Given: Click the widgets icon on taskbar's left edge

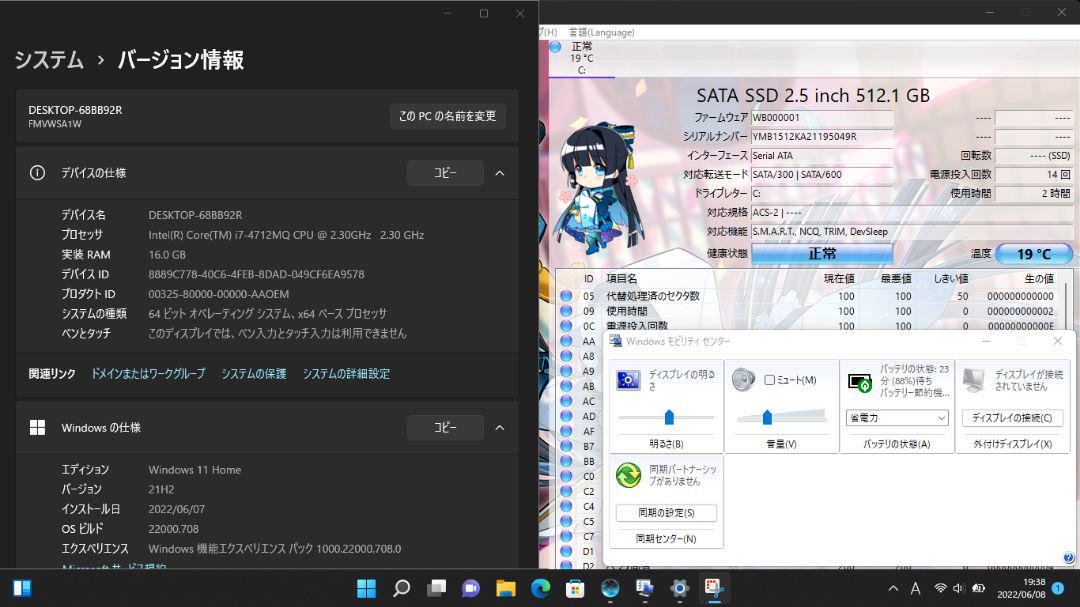Looking at the screenshot, I should (x=22, y=588).
